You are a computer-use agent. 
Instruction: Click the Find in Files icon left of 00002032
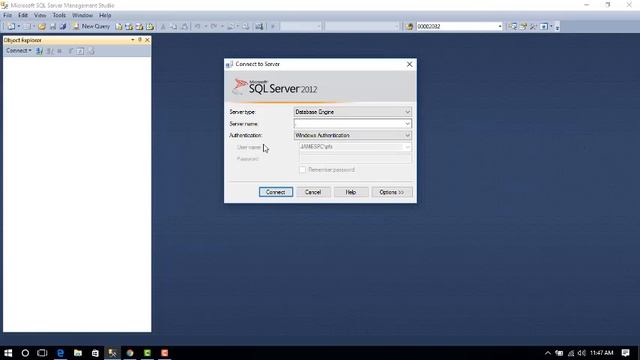[409, 27]
